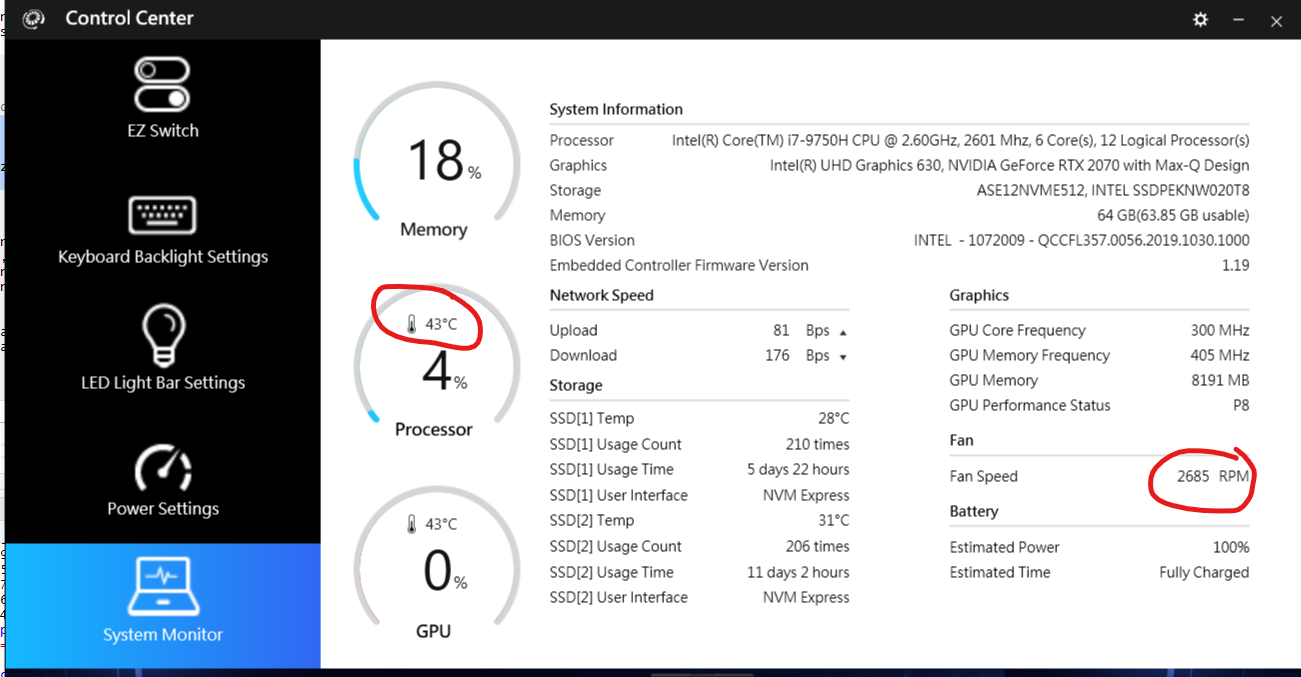Click the download arrow indicator
This screenshot has width=1301, height=677.
tap(843, 357)
